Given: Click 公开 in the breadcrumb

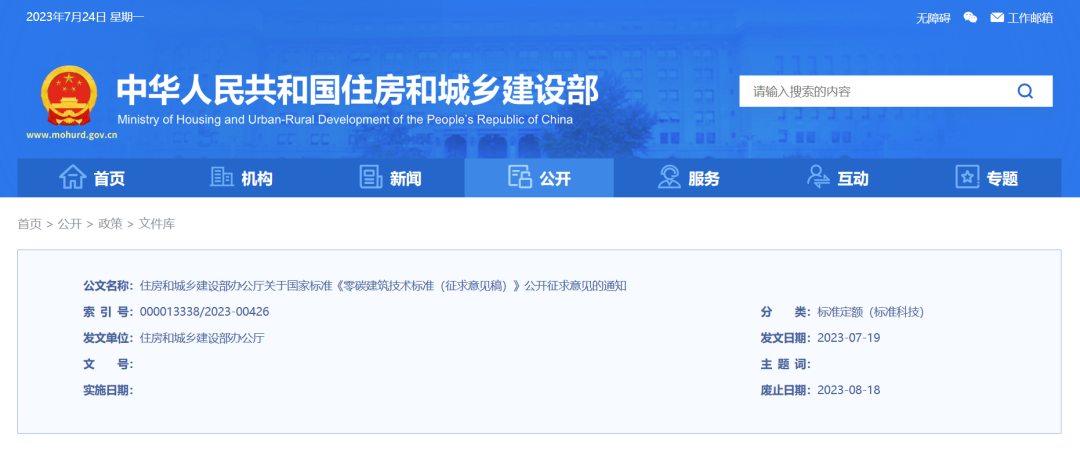Looking at the screenshot, I should 70,224.
